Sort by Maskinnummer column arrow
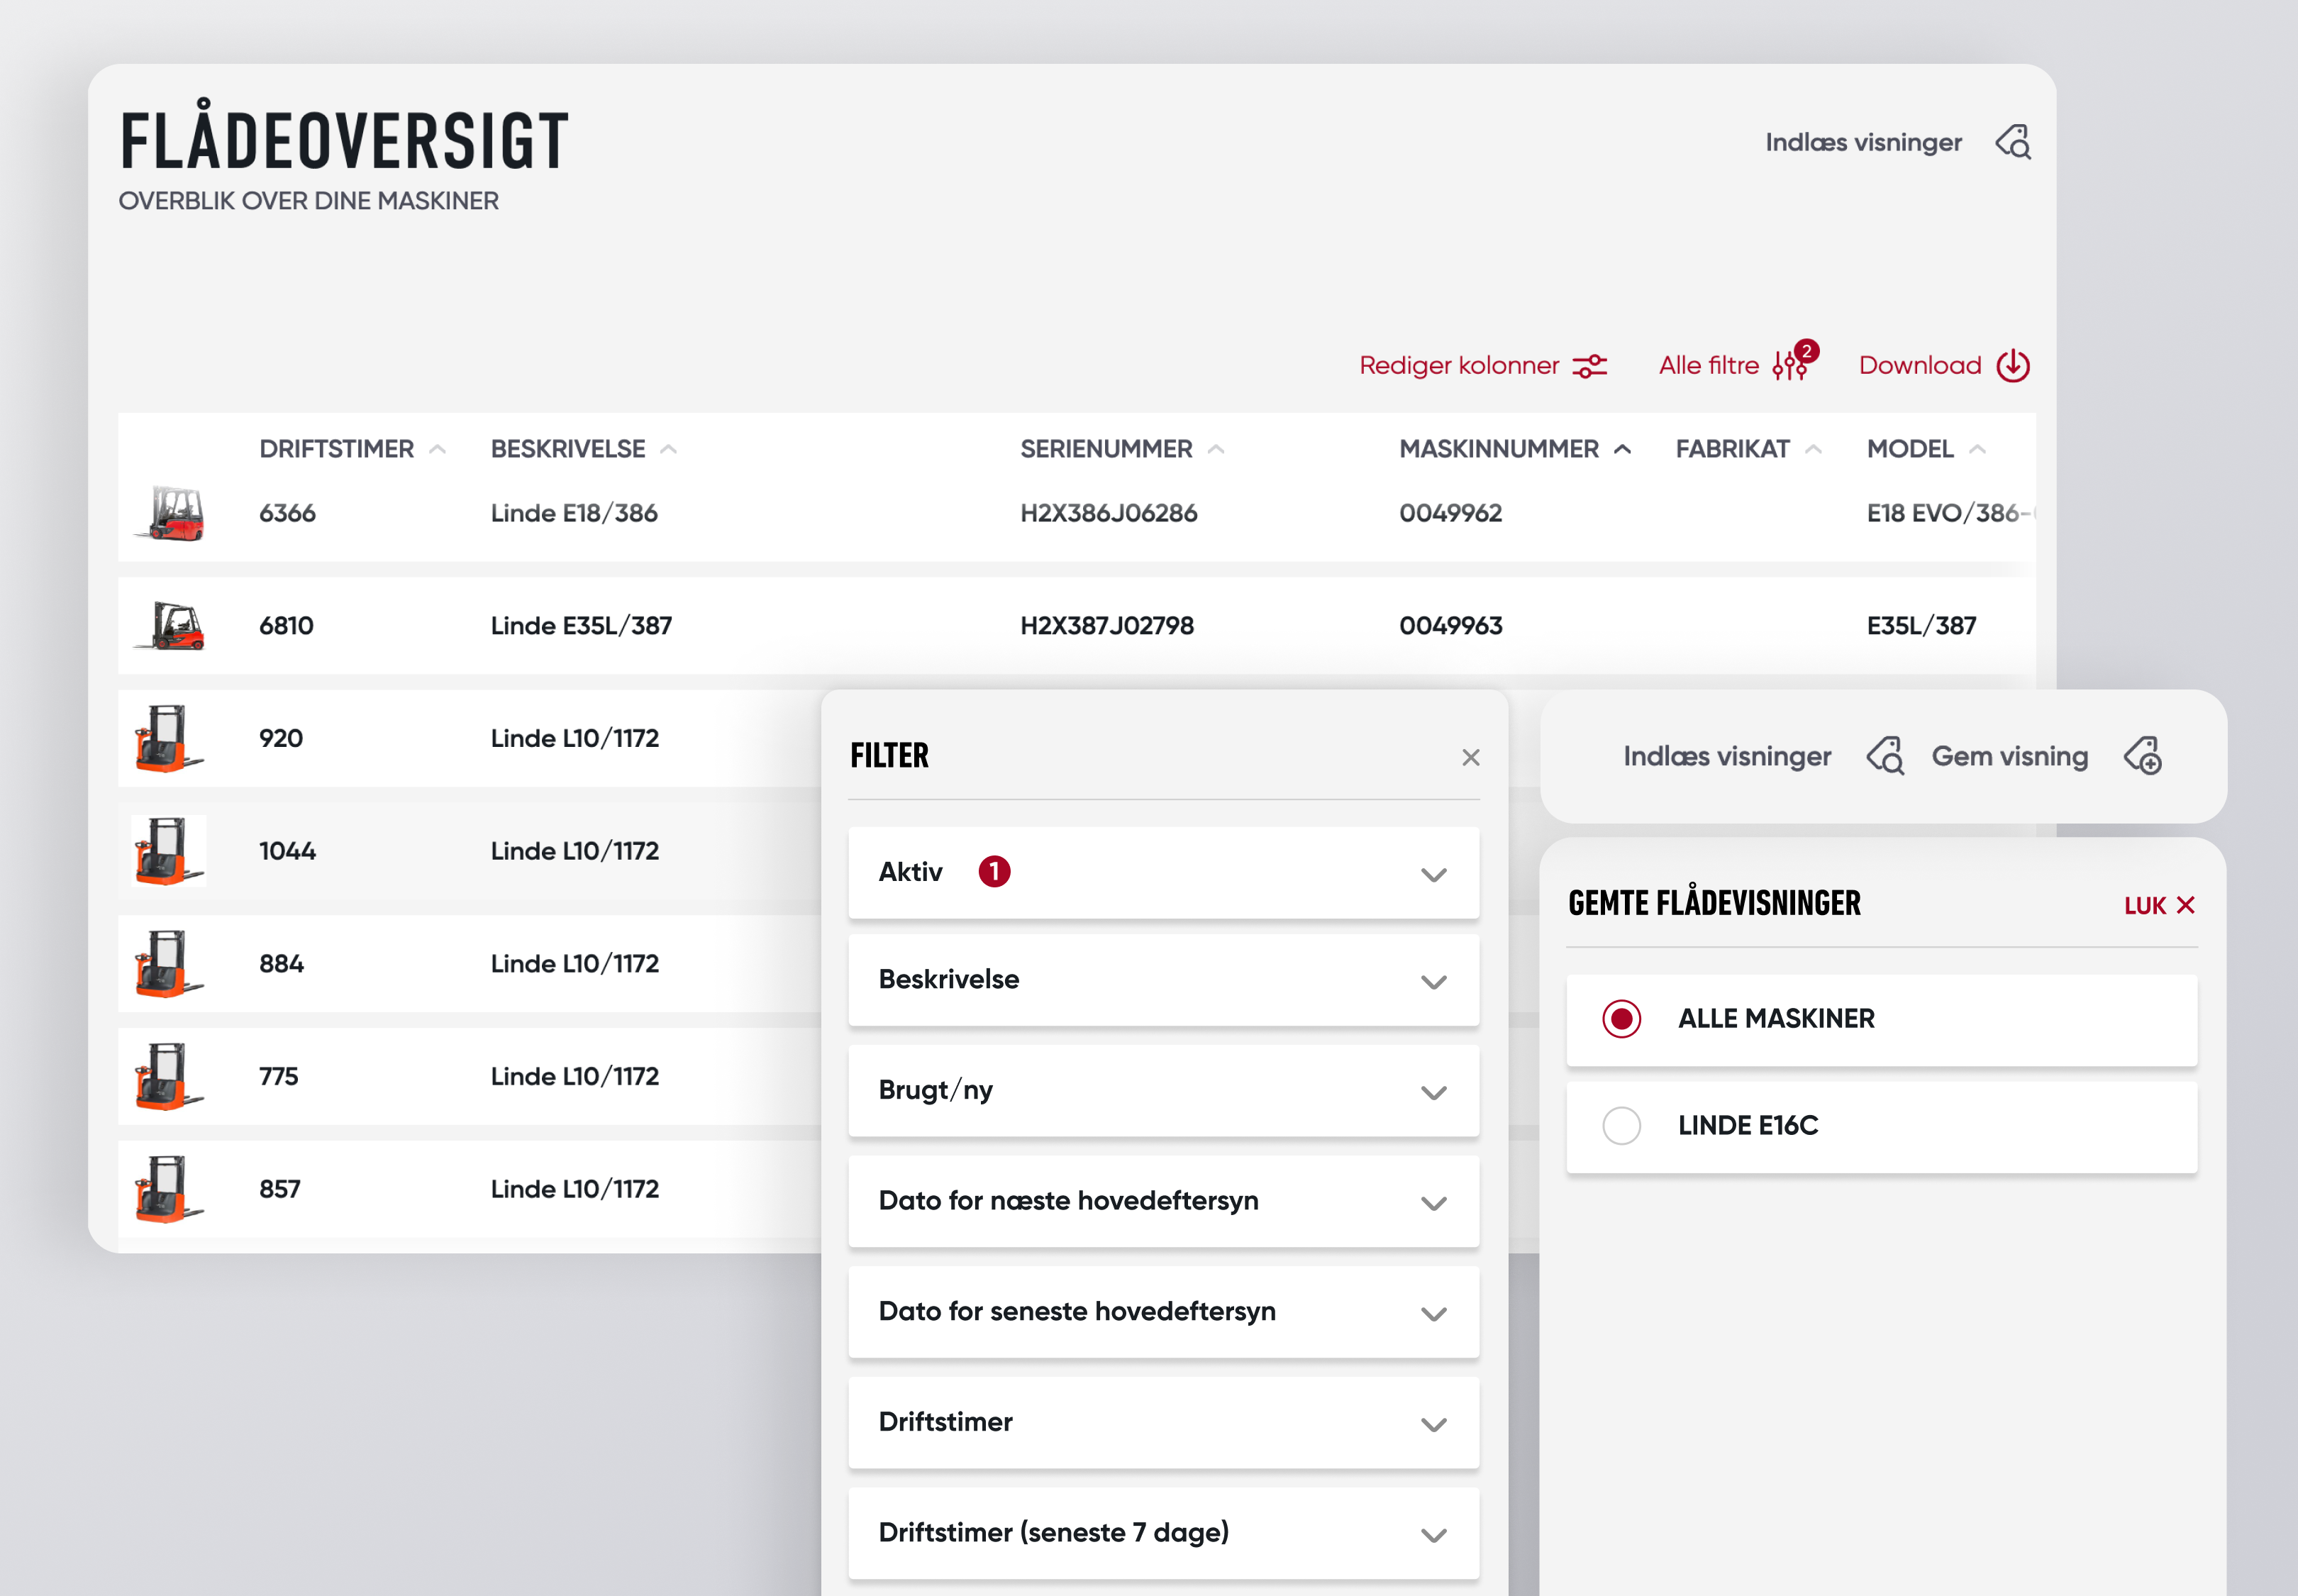This screenshot has height=1596, width=2298. [x=1622, y=450]
